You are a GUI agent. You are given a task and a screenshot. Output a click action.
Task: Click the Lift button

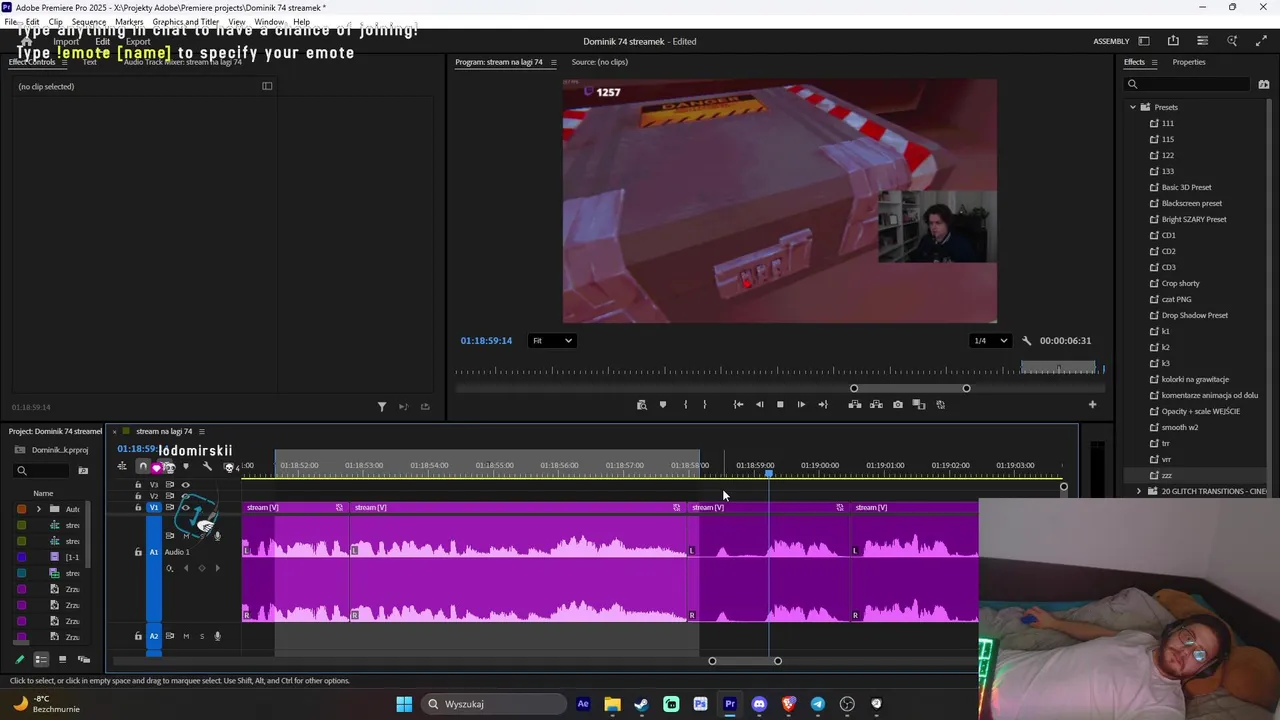coord(855,405)
